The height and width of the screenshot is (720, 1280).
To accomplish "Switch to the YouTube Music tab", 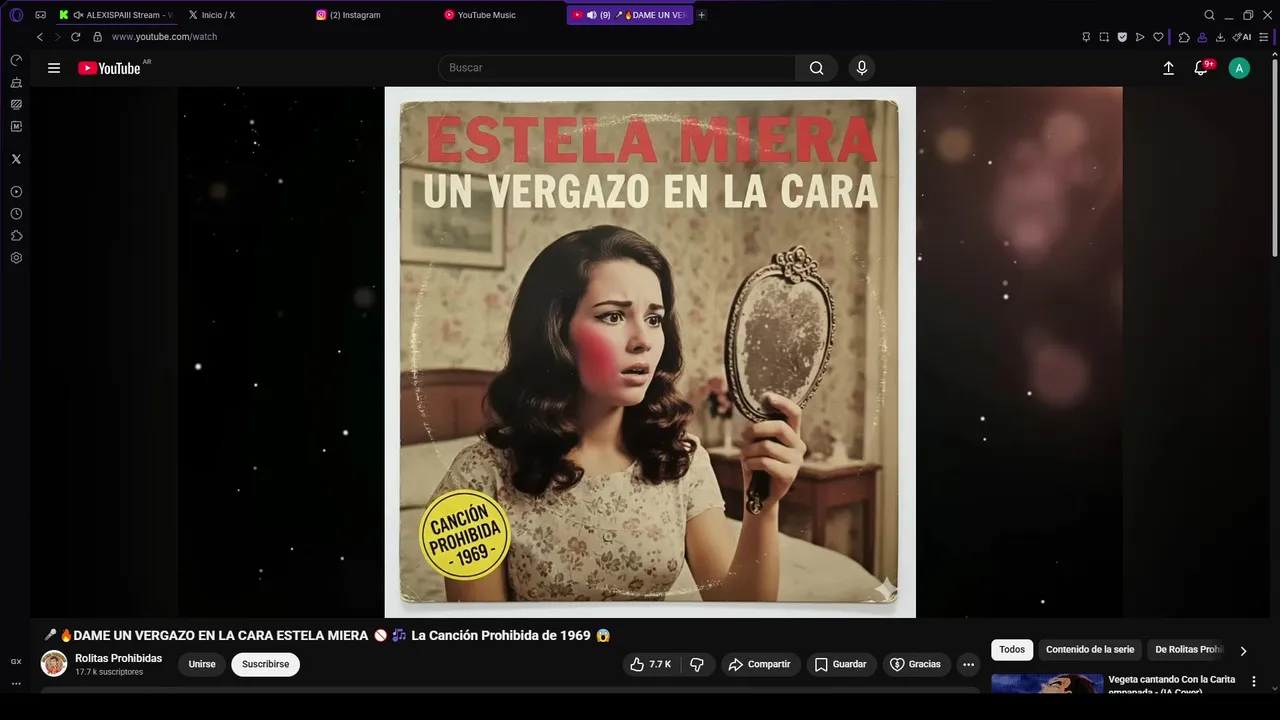I will (482, 15).
